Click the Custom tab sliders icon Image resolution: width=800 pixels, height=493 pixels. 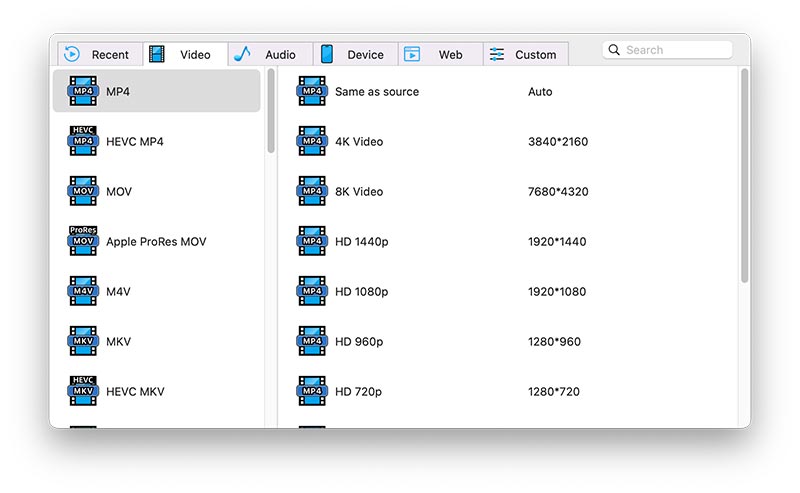[x=497, y=54]
